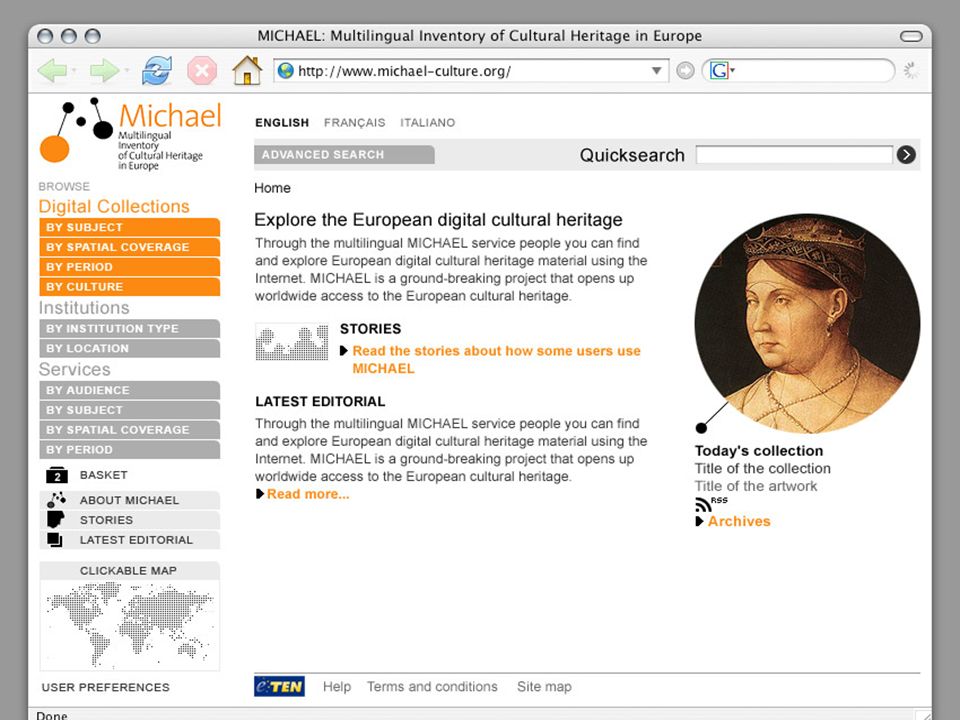Open ABOUT MICHAEL page
The image size is (960, 720).
(129, 500)
